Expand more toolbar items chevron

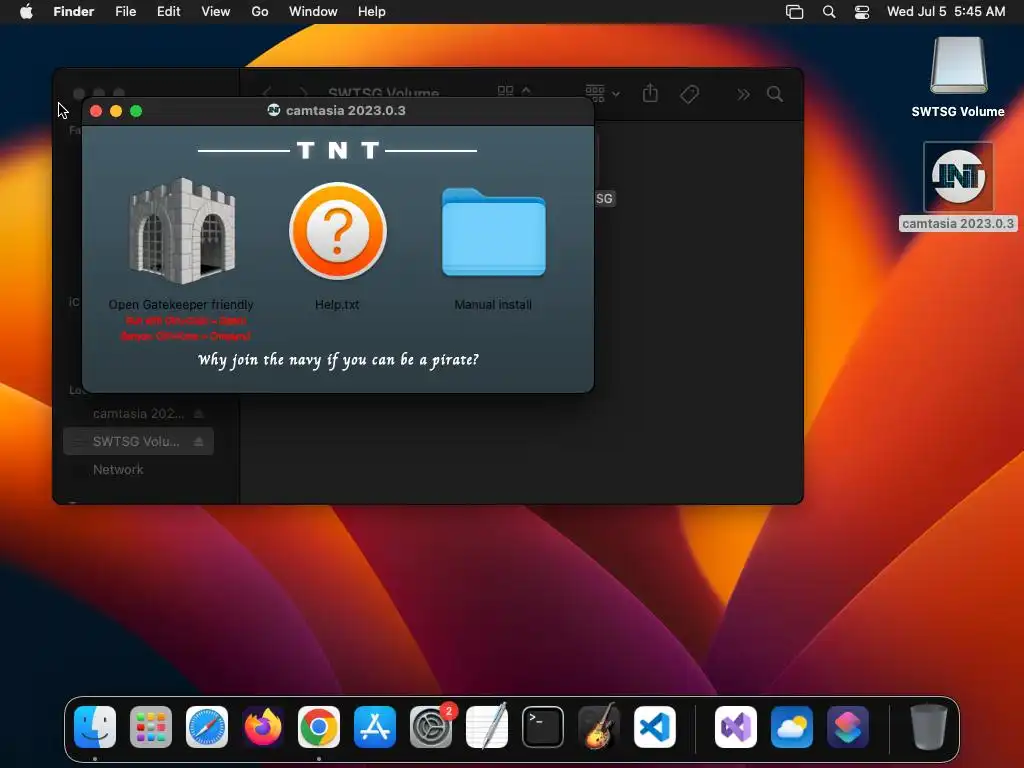(743, 95)
